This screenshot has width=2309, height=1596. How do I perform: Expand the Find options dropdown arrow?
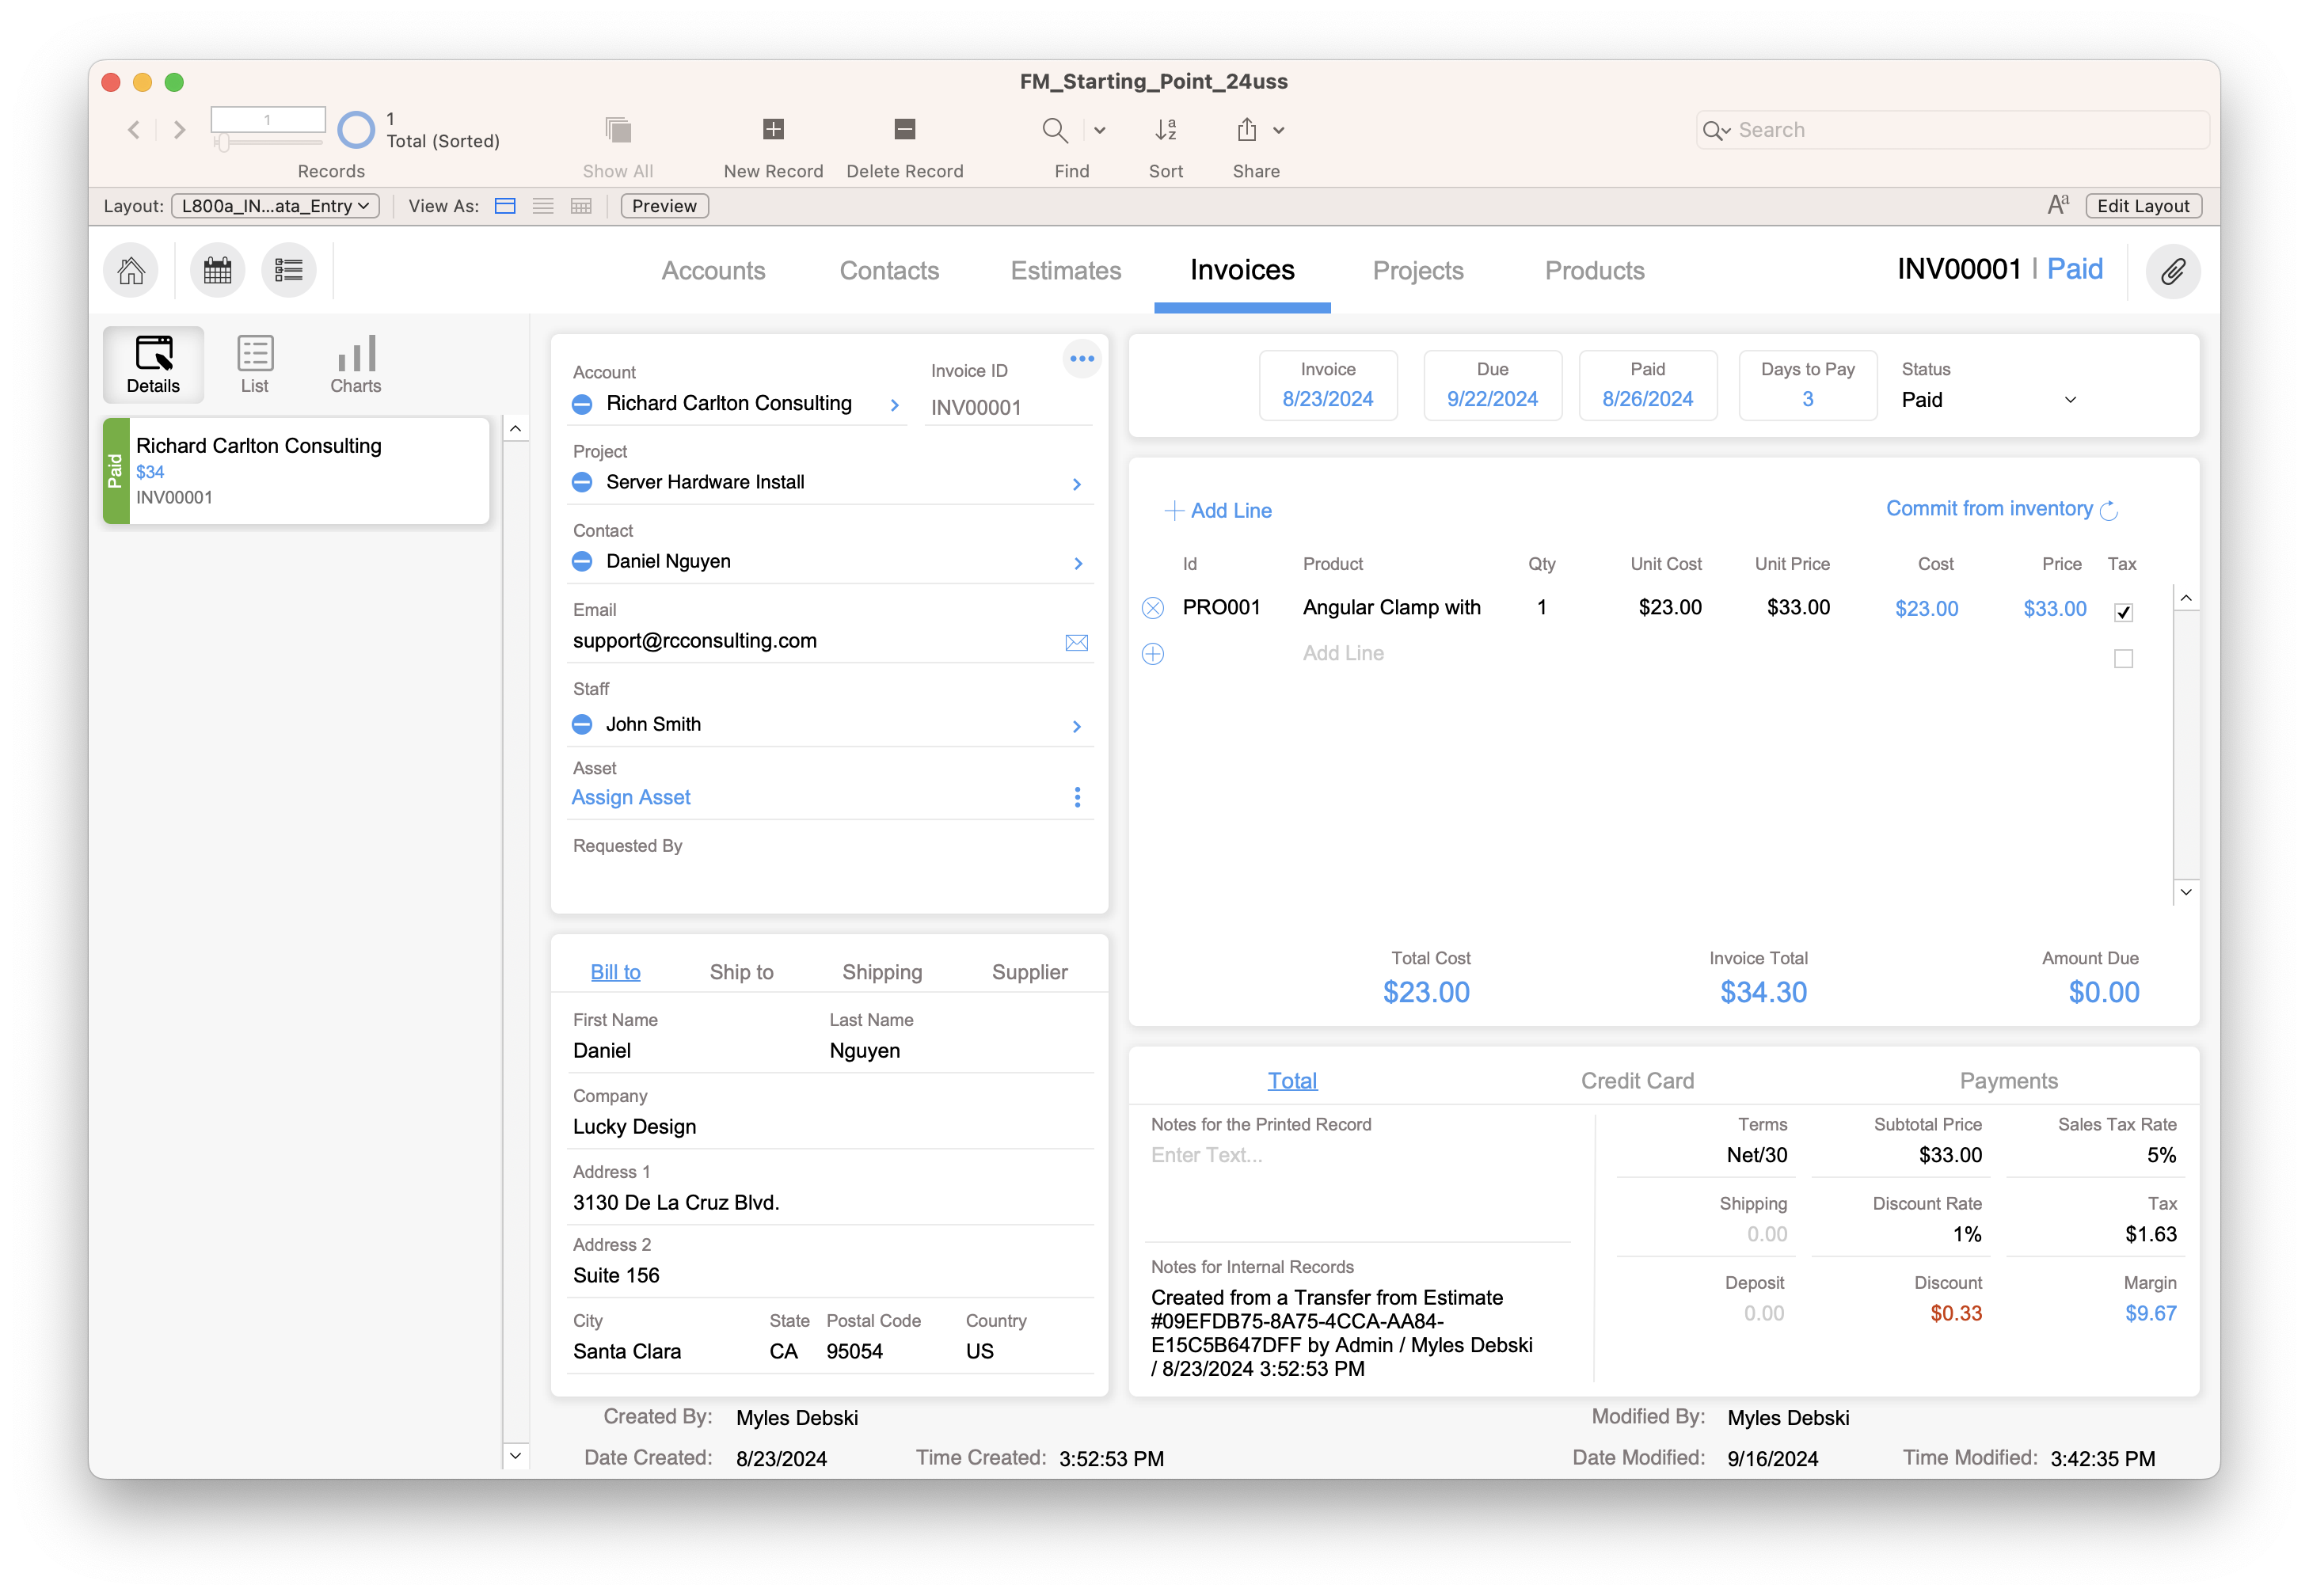(x=1099, y=130)
